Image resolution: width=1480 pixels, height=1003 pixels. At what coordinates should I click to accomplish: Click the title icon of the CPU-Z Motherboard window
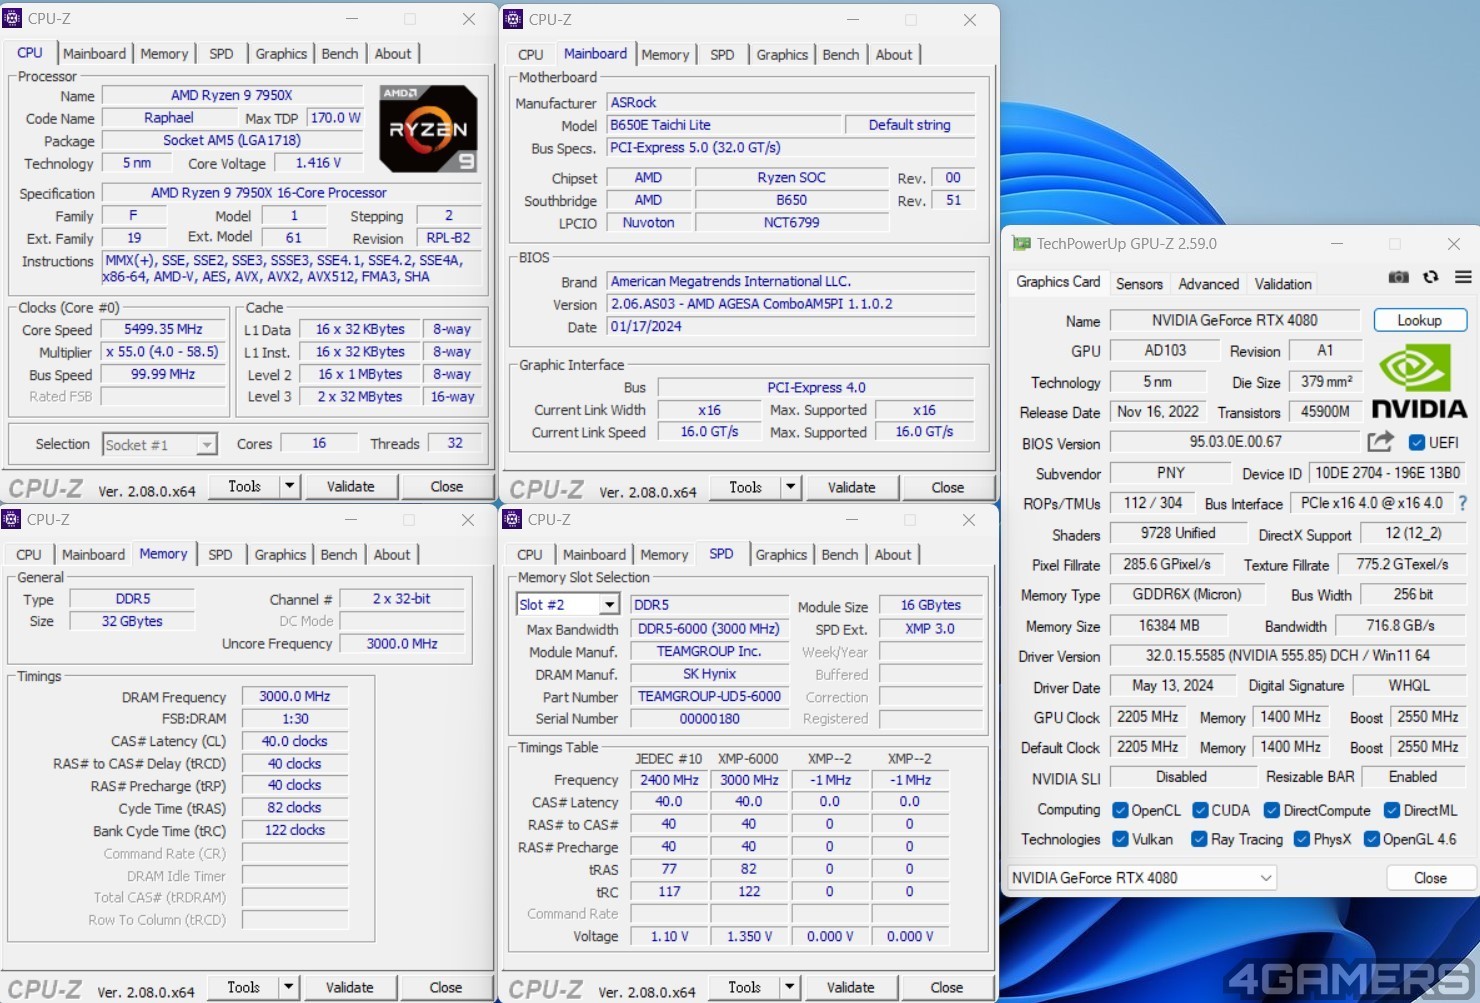(x=513, y=19)
